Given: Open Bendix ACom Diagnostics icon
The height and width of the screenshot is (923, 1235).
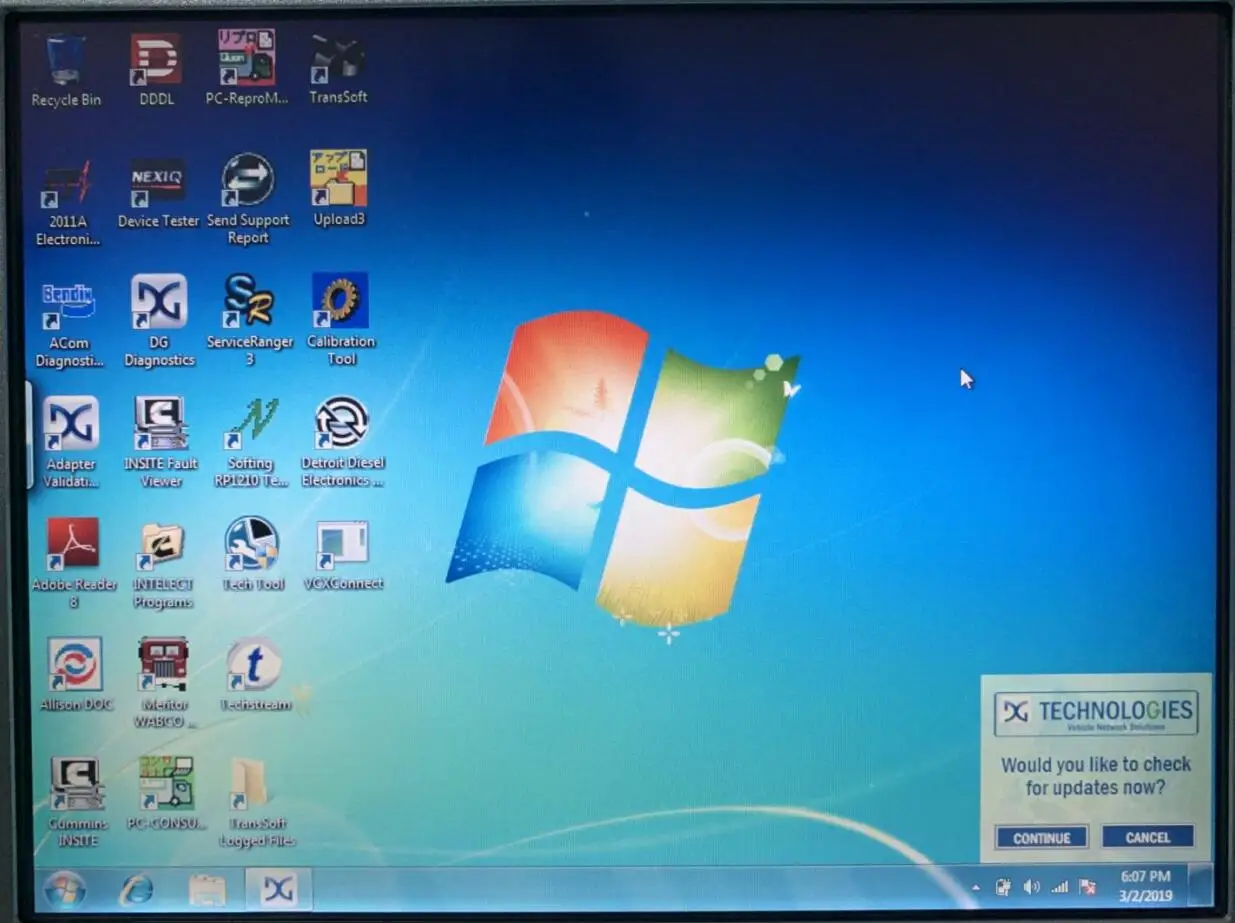Looking at the screenshot, I should point(68,325).
